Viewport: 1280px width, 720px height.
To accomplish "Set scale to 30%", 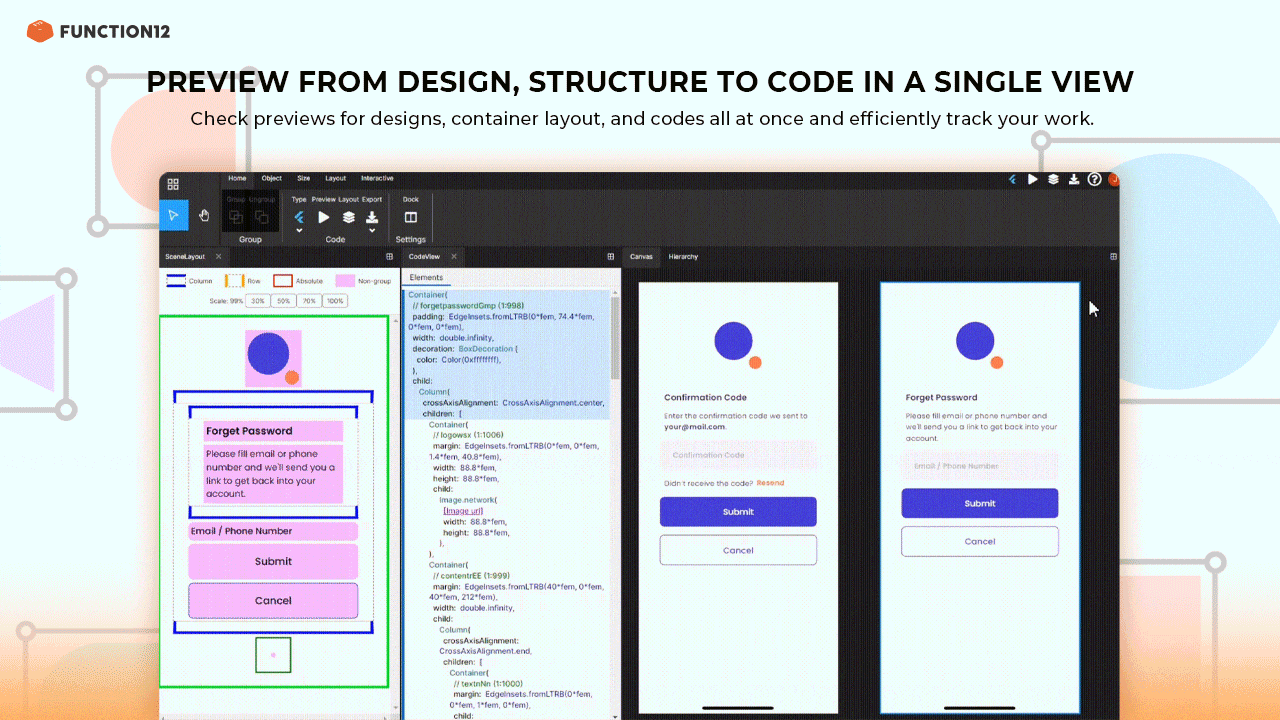I will tap(257, 300).
